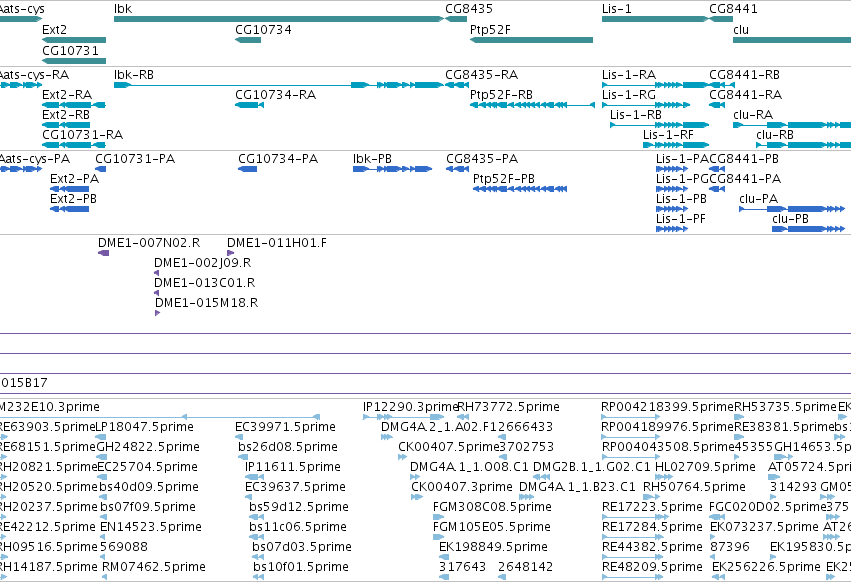Click EST EC25704.5prime

click(x=148, y=467)
